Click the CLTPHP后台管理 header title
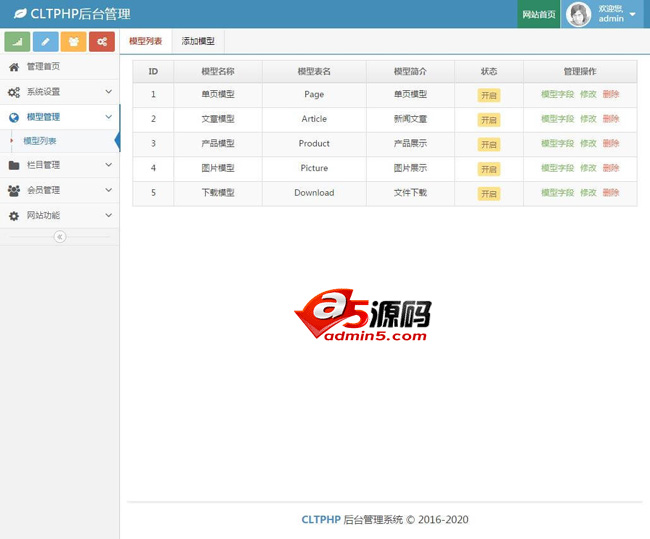 pos(80,14)
